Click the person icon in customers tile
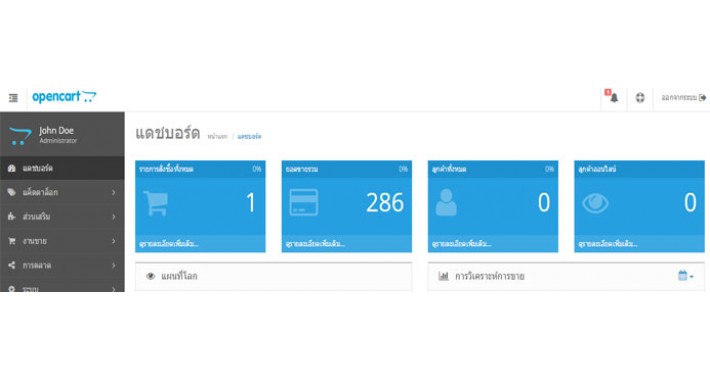Image resolution: width=710 pixels, height=380 pixels. [x=446, y=202]
